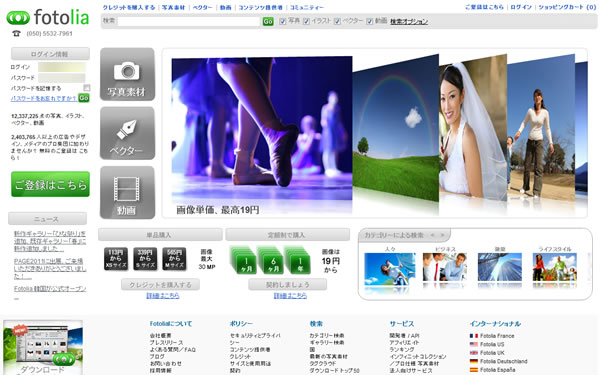
Task: Select the 6ヶ月 subscription stack icon
Action: 270,260
